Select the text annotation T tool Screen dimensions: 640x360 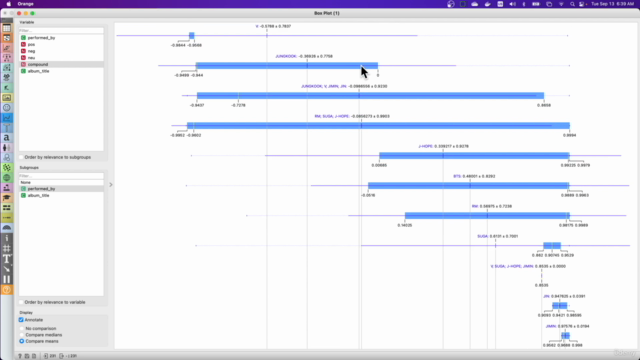pyautogui.click(x=7, y=259)
